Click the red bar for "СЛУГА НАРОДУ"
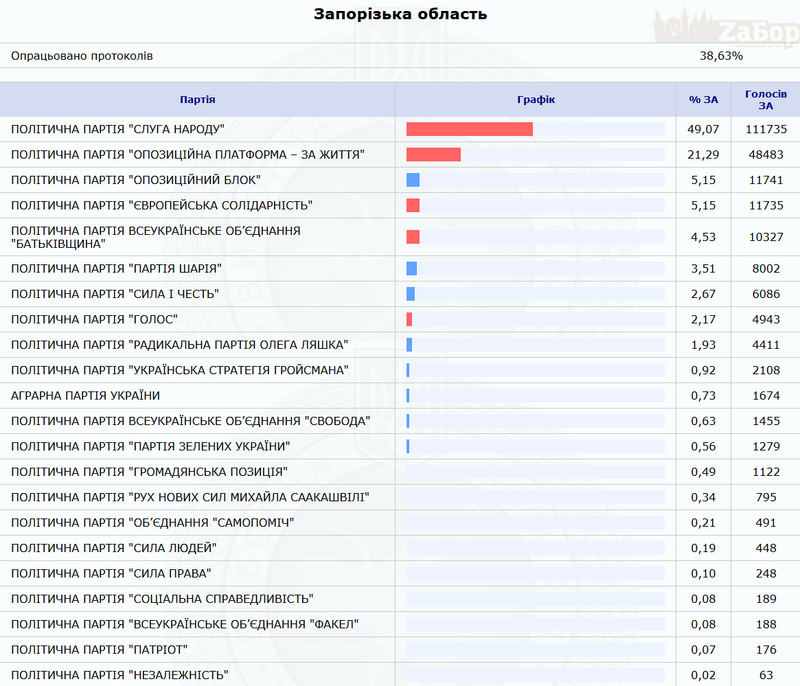This screenshot has height=686, width=800. (x=469, y=129)
